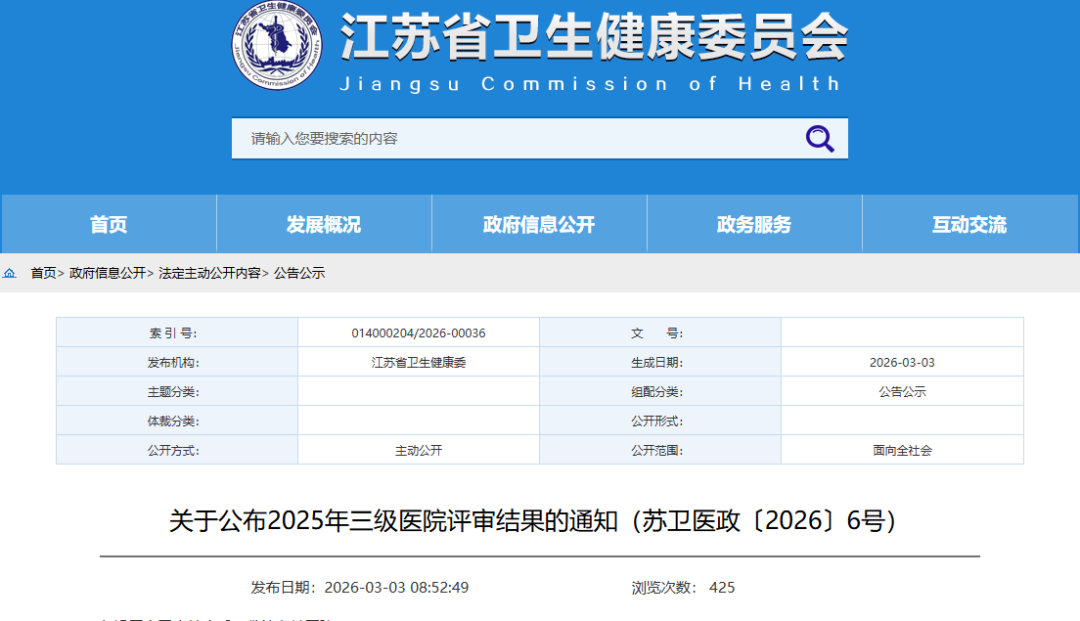Click the Jiangsu Commission of Health emblem logo
Image resolution: width=1080 pixels, height=621 pixels.
tap(278, 46)
